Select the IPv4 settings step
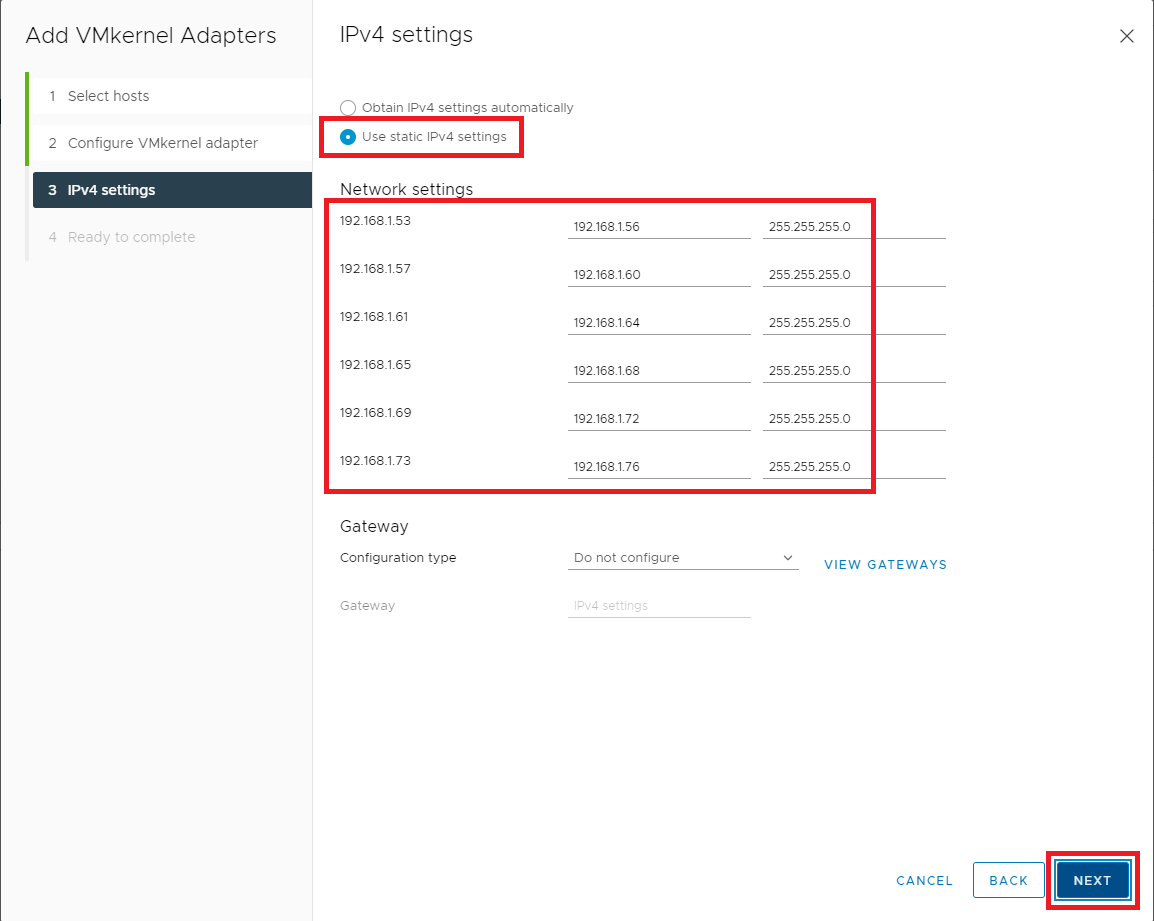1154x921 pixels. [x=111, y=190]
